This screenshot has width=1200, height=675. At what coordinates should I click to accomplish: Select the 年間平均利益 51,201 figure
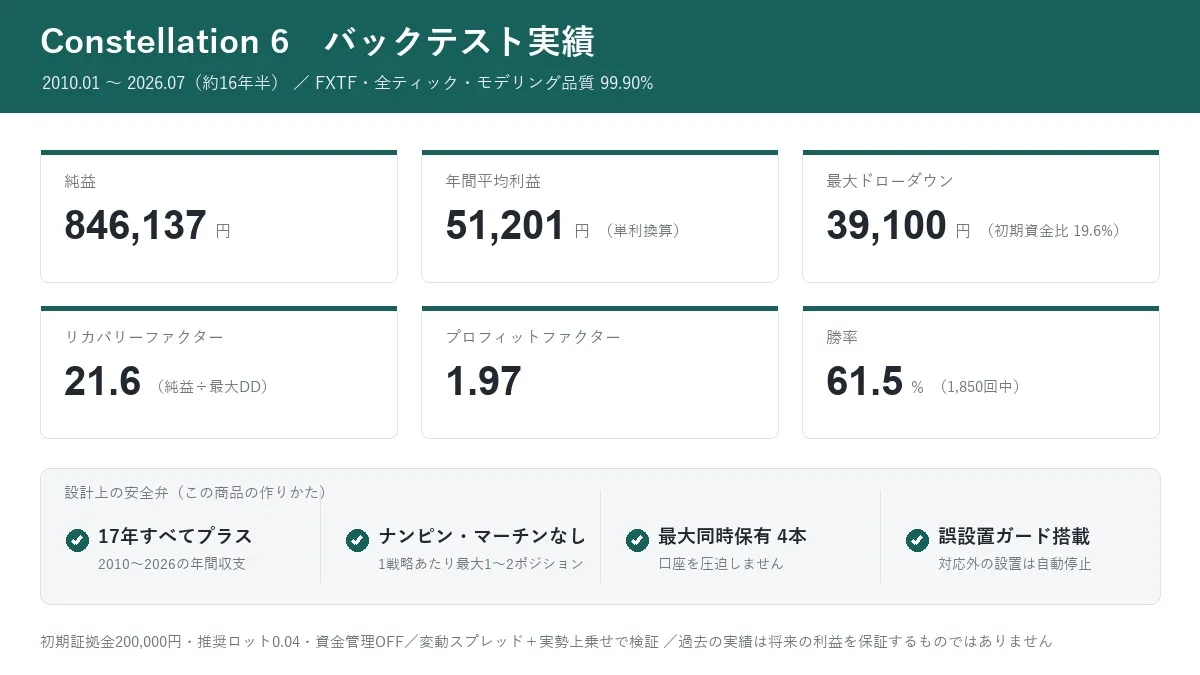pyautogui.click(x=505, y=226)
